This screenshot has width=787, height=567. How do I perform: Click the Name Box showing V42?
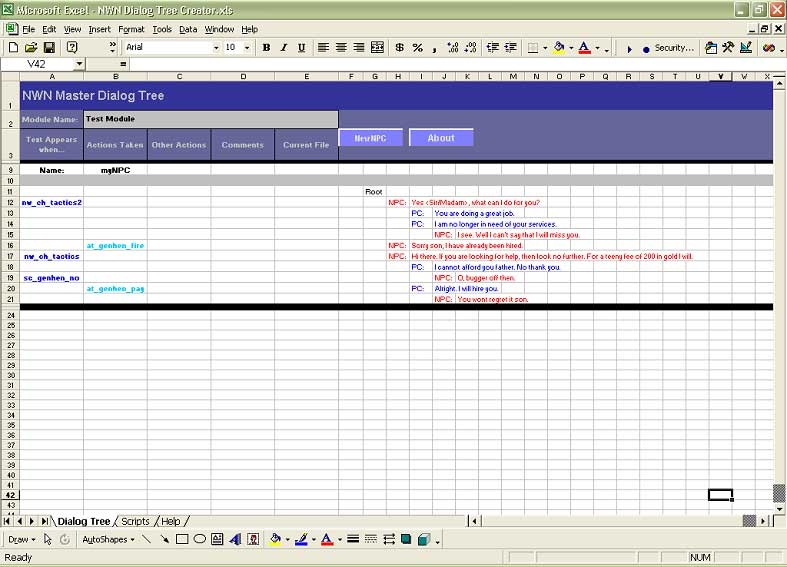click(x=37, y=63)
